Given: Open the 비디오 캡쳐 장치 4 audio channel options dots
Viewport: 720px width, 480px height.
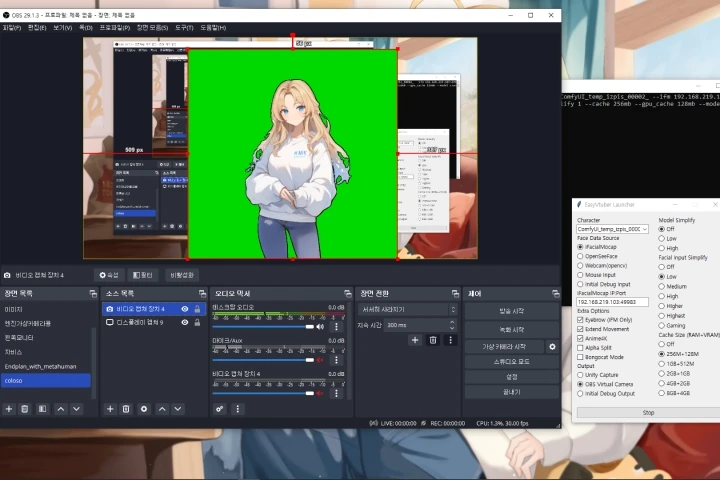Looking at the screenshot, I should [336, 393].
